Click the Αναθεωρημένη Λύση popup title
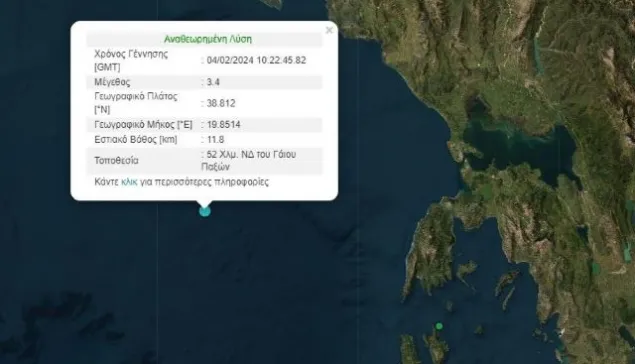The width and height of the screenshot is (635, 364). pos(208,39)
